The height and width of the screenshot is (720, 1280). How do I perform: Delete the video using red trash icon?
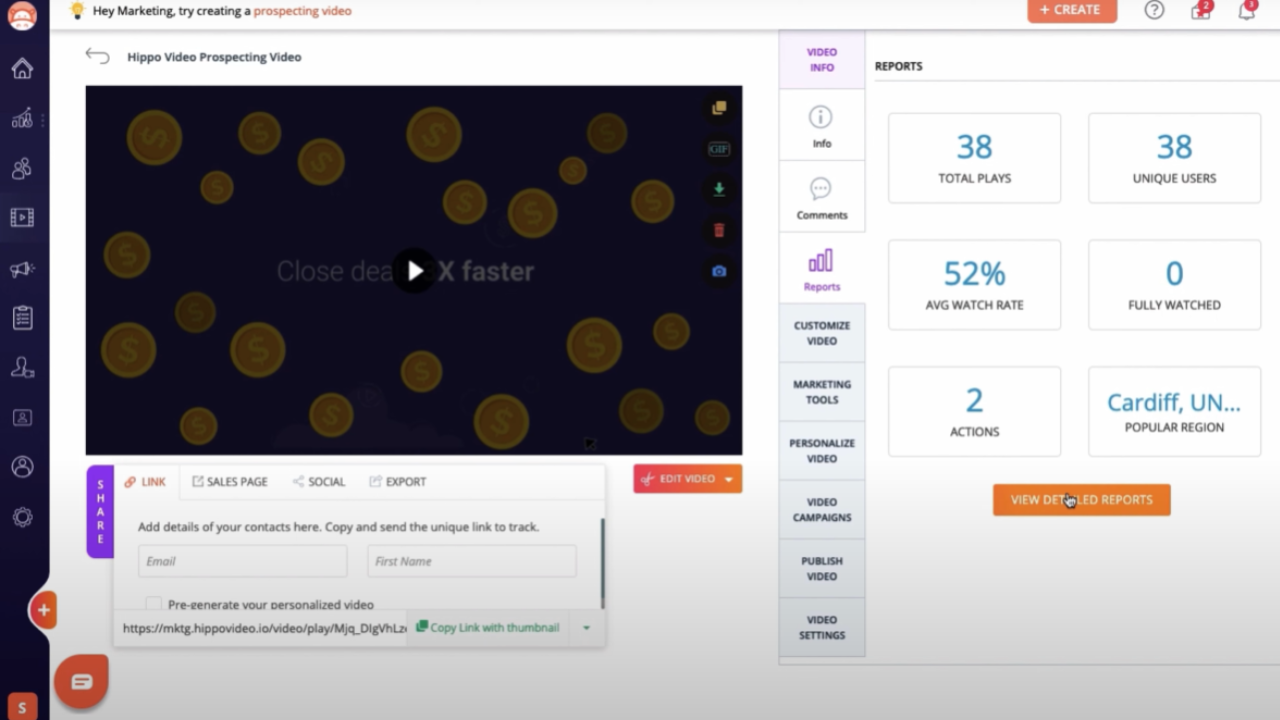(719, 230)
